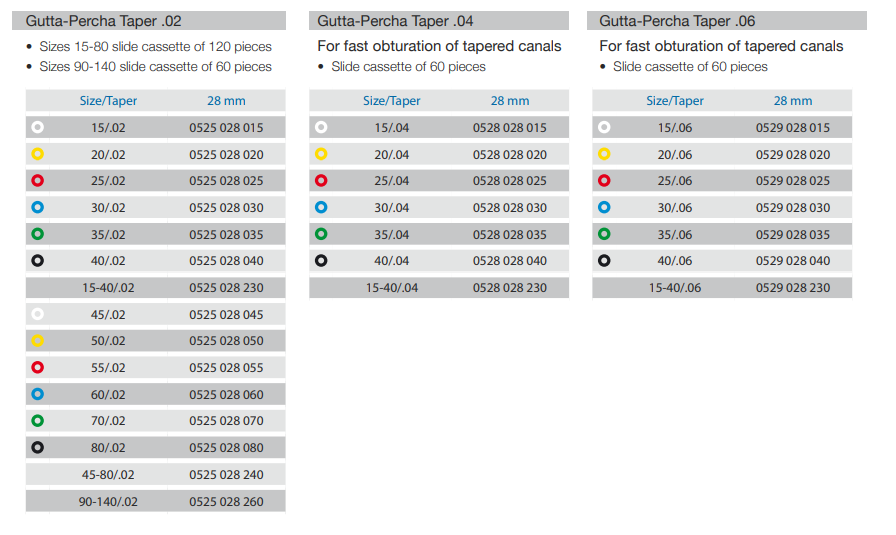Click the Size/Taper header in the .06 table
The image size is (896, 535).
(675, 101)
